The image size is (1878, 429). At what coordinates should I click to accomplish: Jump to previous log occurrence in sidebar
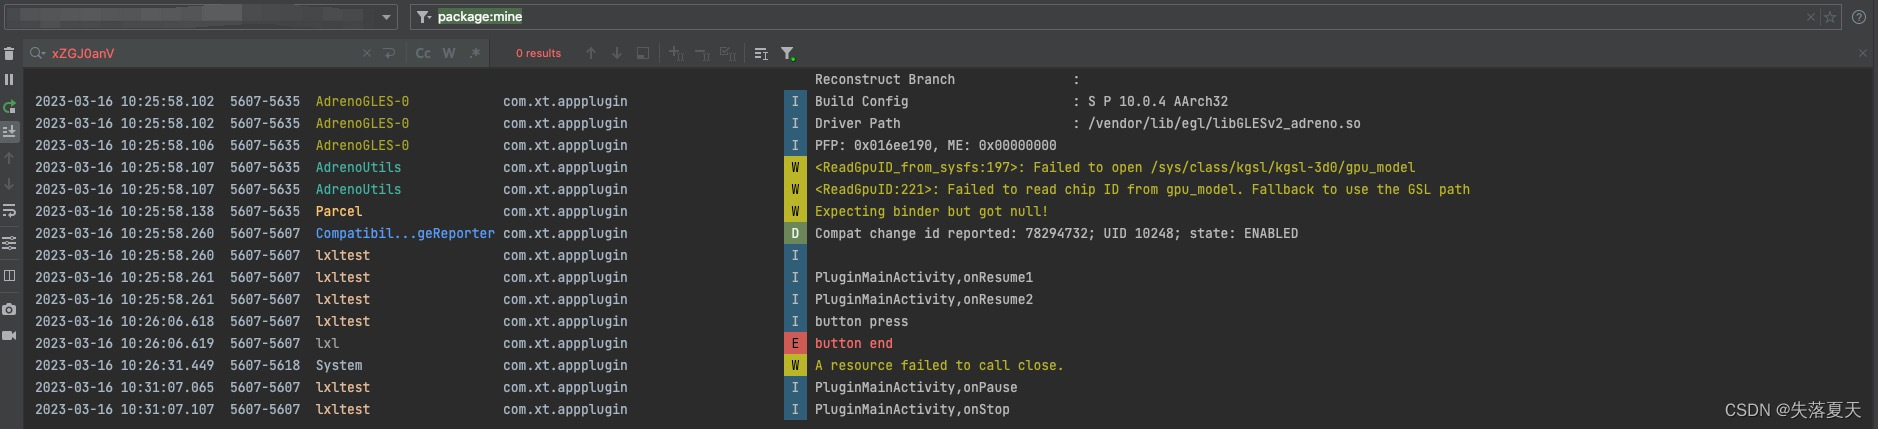[x=9, y=158]
